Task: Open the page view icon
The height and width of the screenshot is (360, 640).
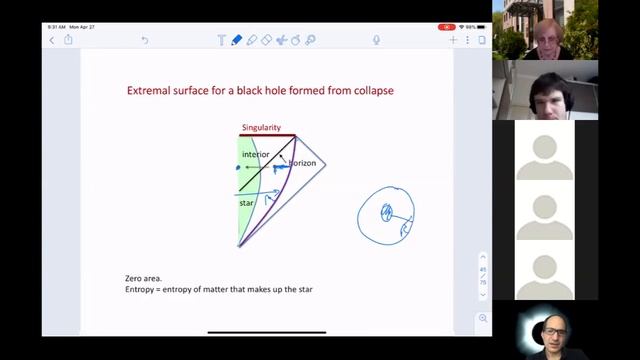Action: [x=482, y=40]
